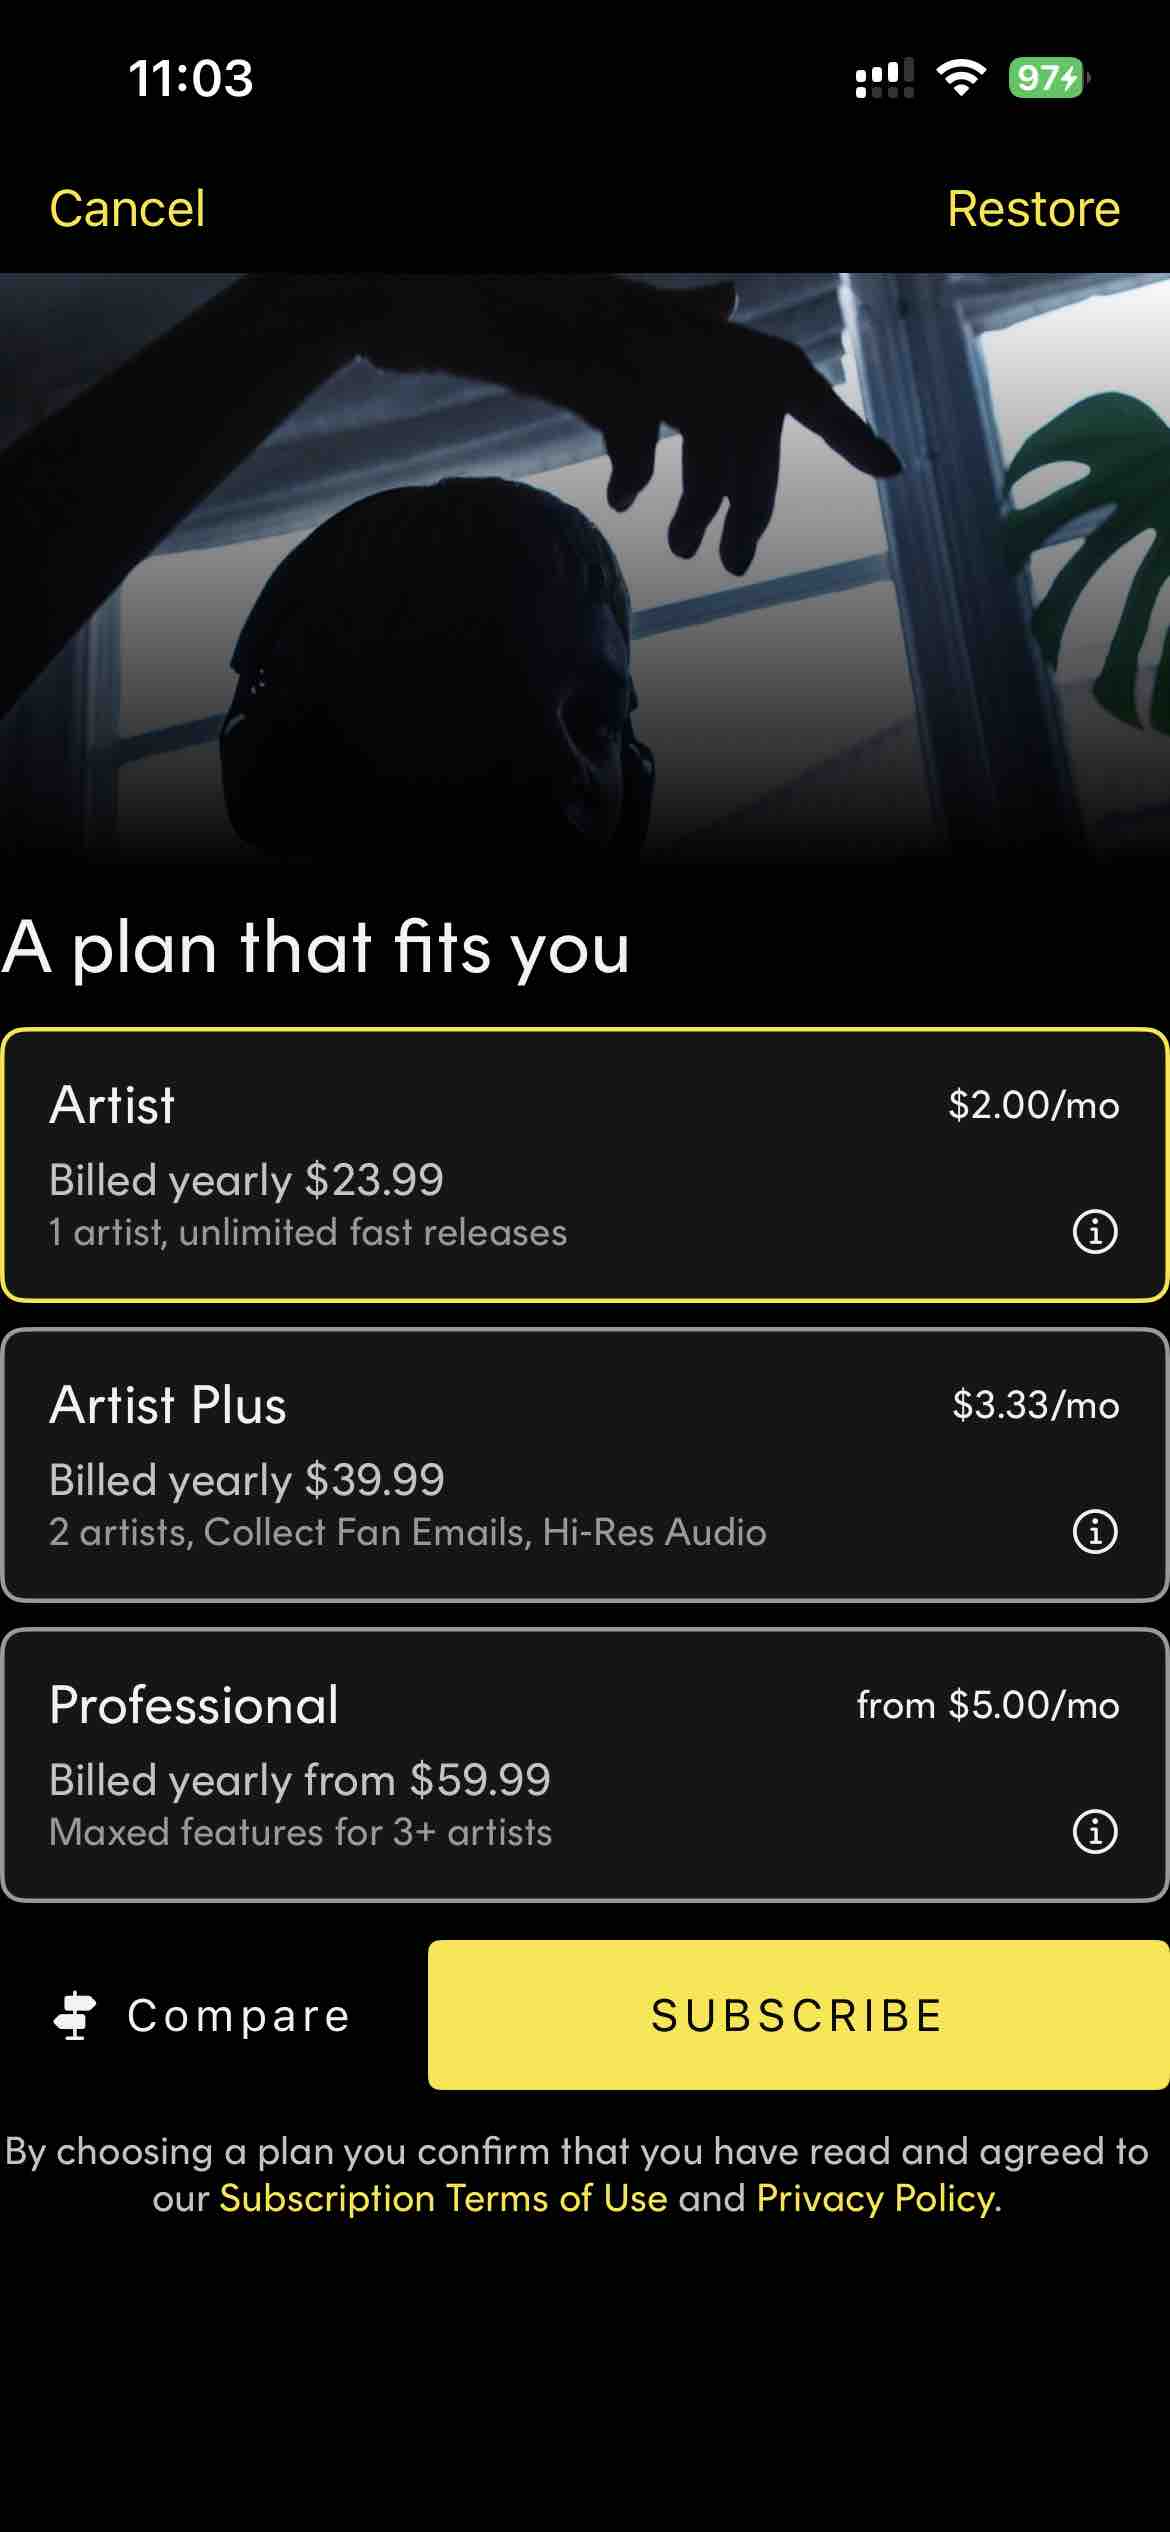Show info icon for Professional plan
1170x2532 pixels.
click(1095, 1831)
